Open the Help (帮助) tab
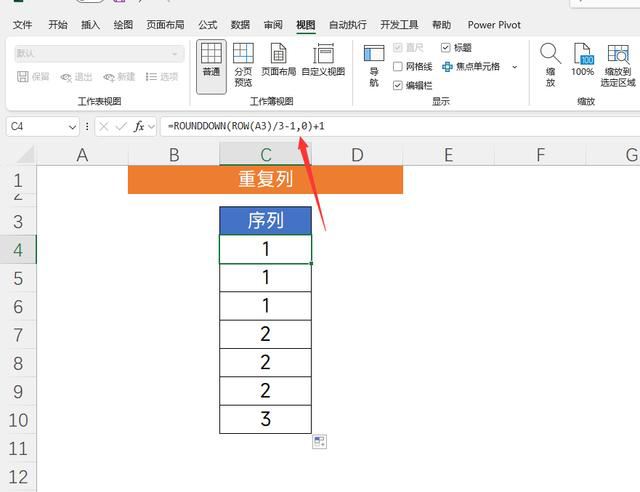Image resolution: width=640 pixels, height=492 pixels. click(x=442, y=25)
